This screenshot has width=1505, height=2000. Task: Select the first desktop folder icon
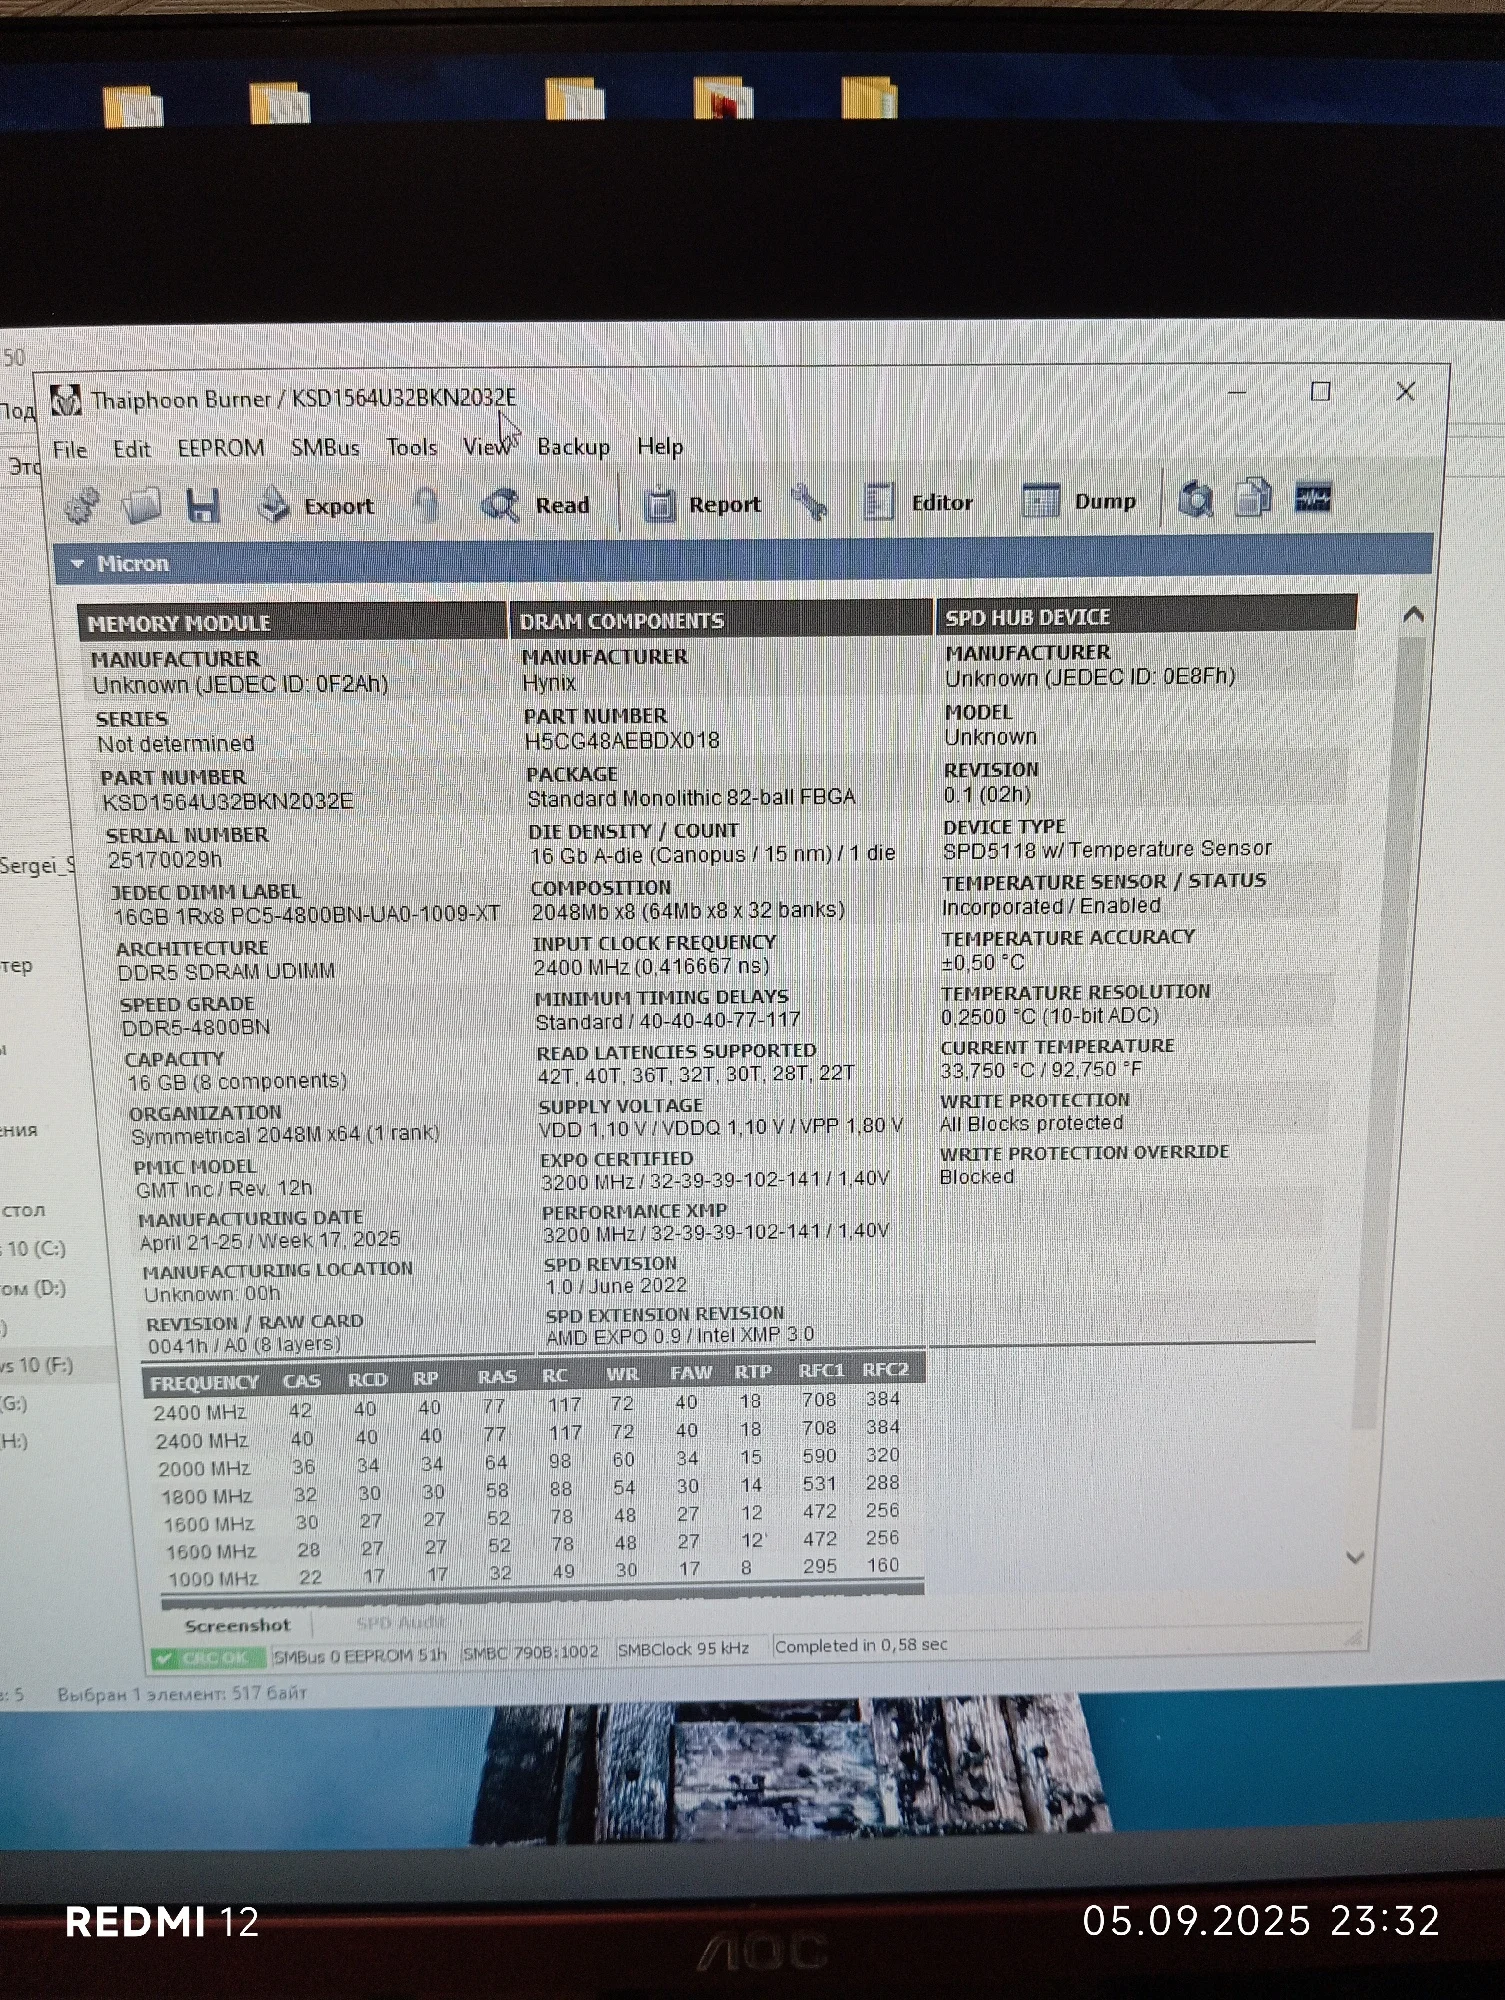(133, 106)
